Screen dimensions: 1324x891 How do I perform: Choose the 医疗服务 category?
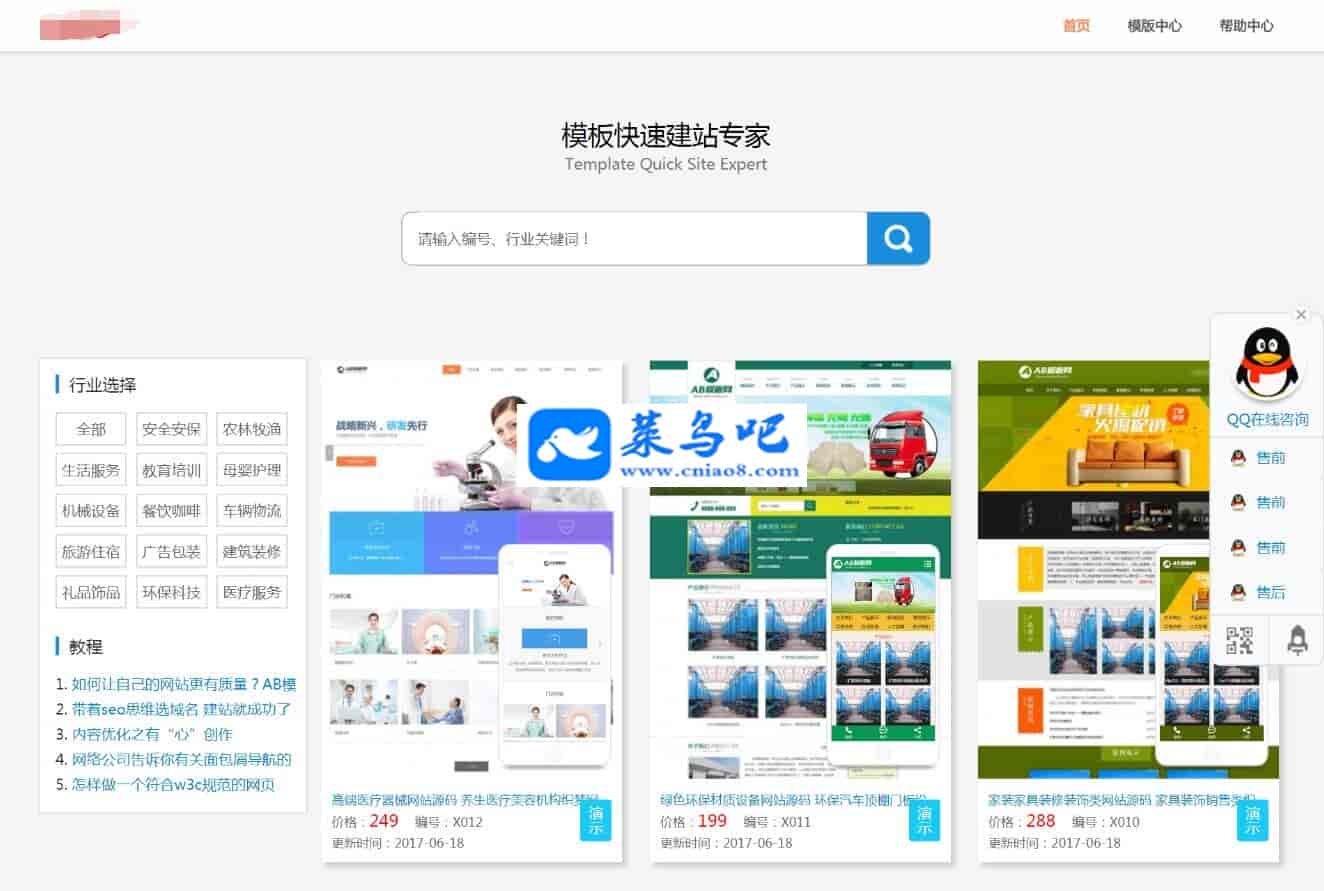pyautogui.click(x=252, y=592)
